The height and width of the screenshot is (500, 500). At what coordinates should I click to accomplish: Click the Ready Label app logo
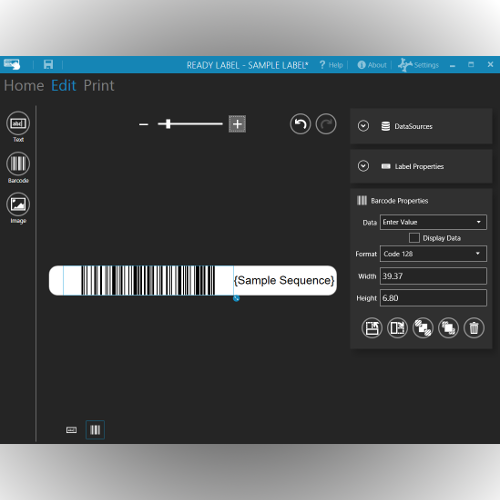pyautogui.click(x=12, y=64)
